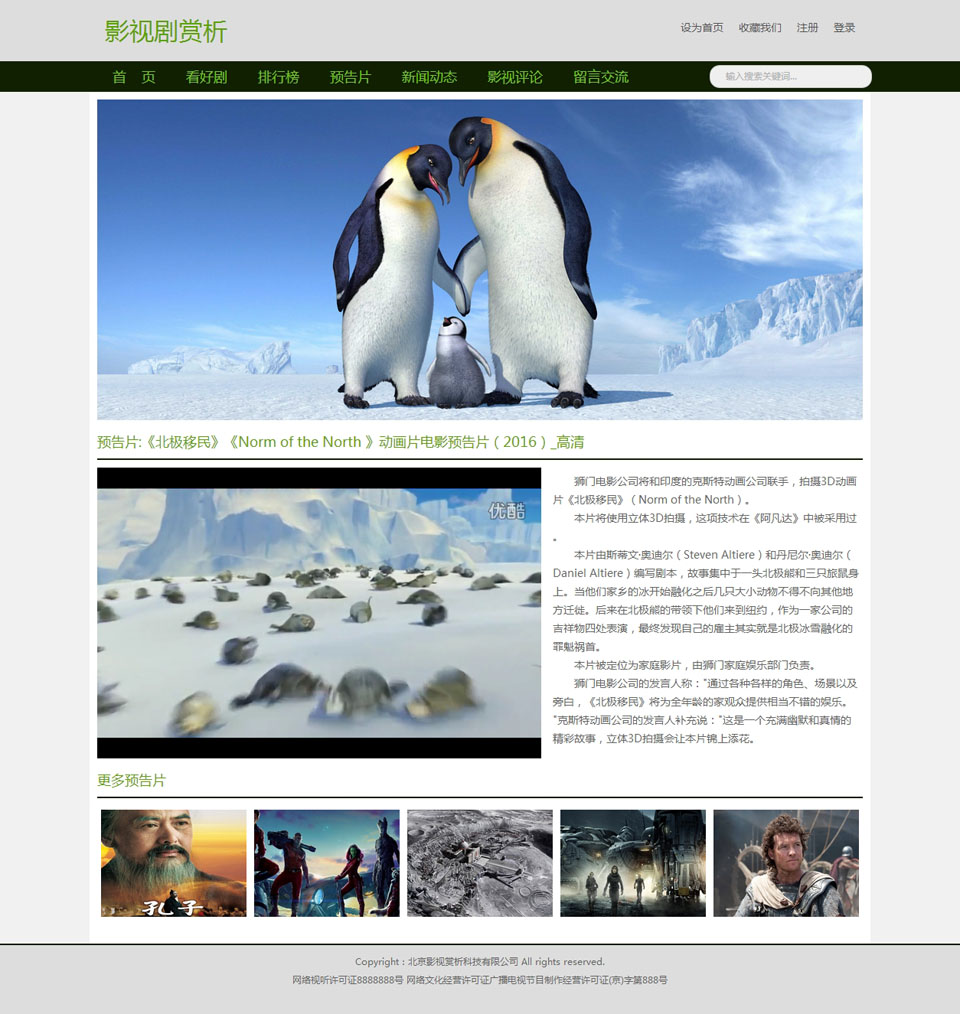Open the black-and-white aerial view thumbnail

[x=480, y=863]
